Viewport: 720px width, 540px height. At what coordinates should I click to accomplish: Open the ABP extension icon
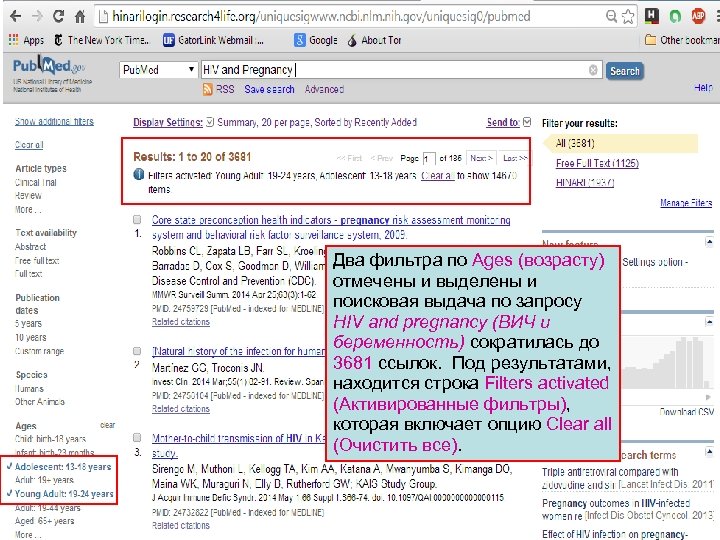coord(698,16)
